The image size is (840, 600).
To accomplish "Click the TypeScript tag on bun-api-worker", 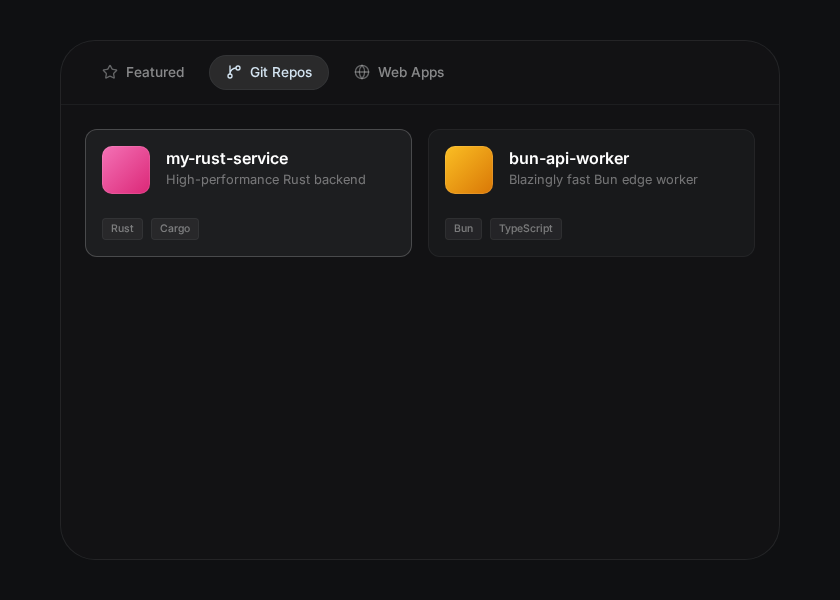I will tap(525, 228).
